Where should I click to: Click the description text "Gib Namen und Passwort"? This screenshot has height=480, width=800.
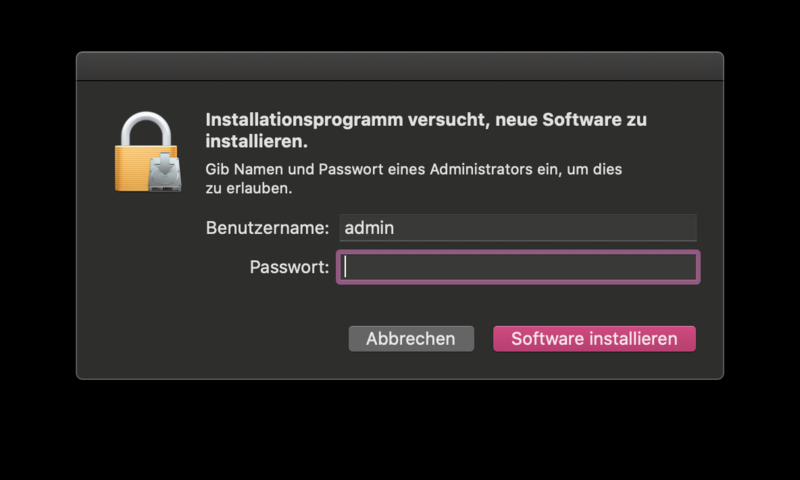(292, 170)
